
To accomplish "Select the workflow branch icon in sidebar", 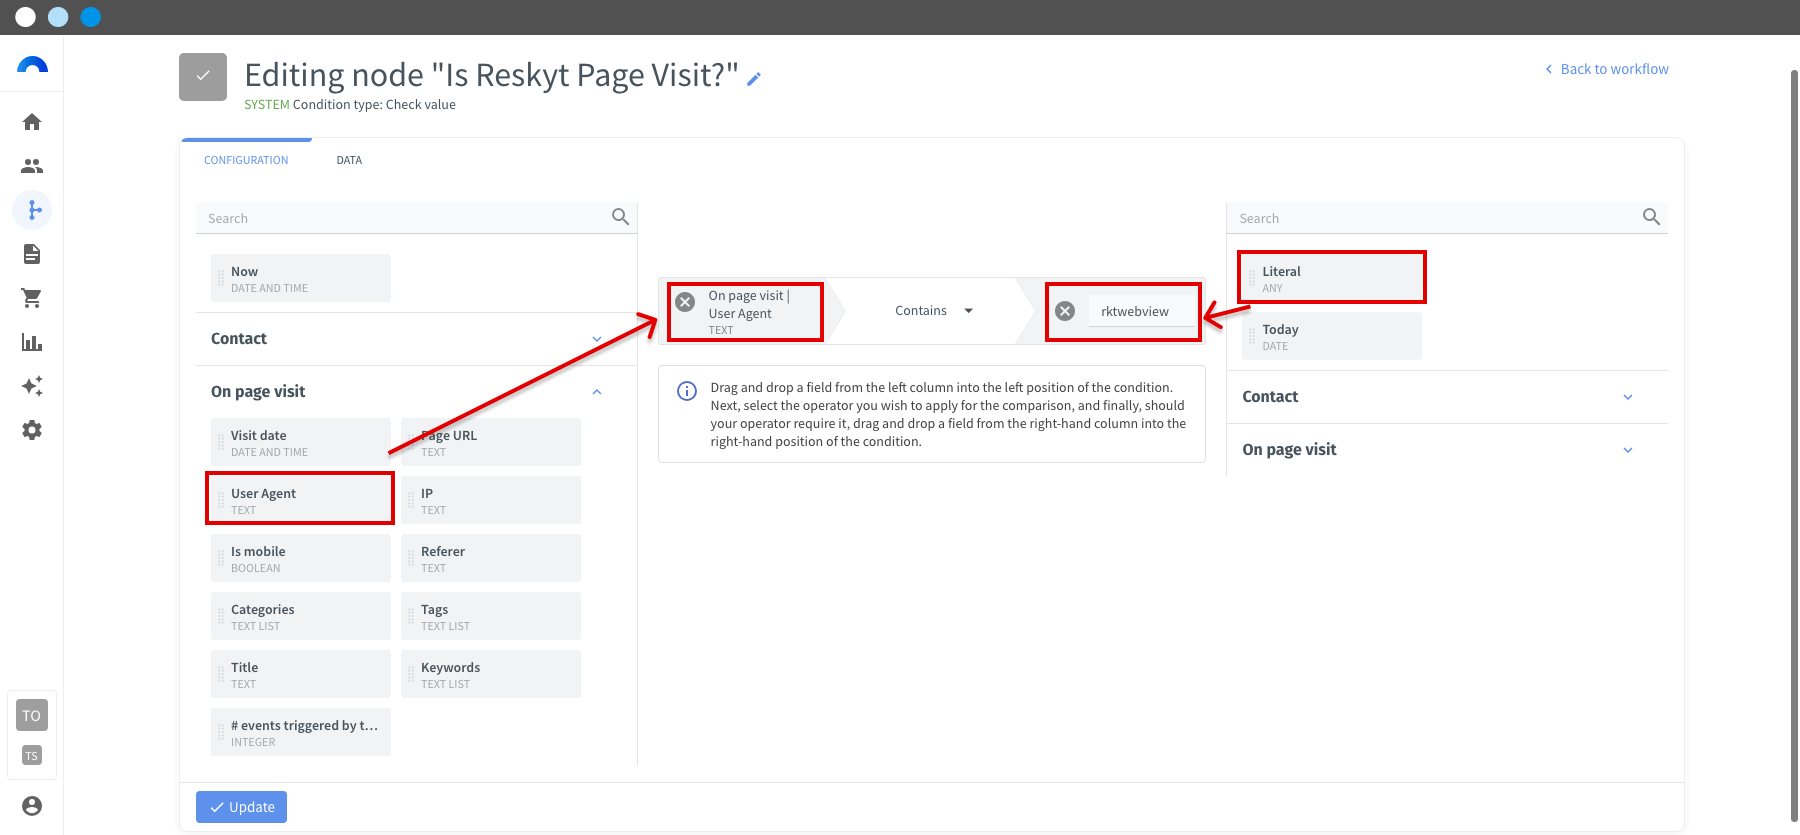I will pos(32,210).
